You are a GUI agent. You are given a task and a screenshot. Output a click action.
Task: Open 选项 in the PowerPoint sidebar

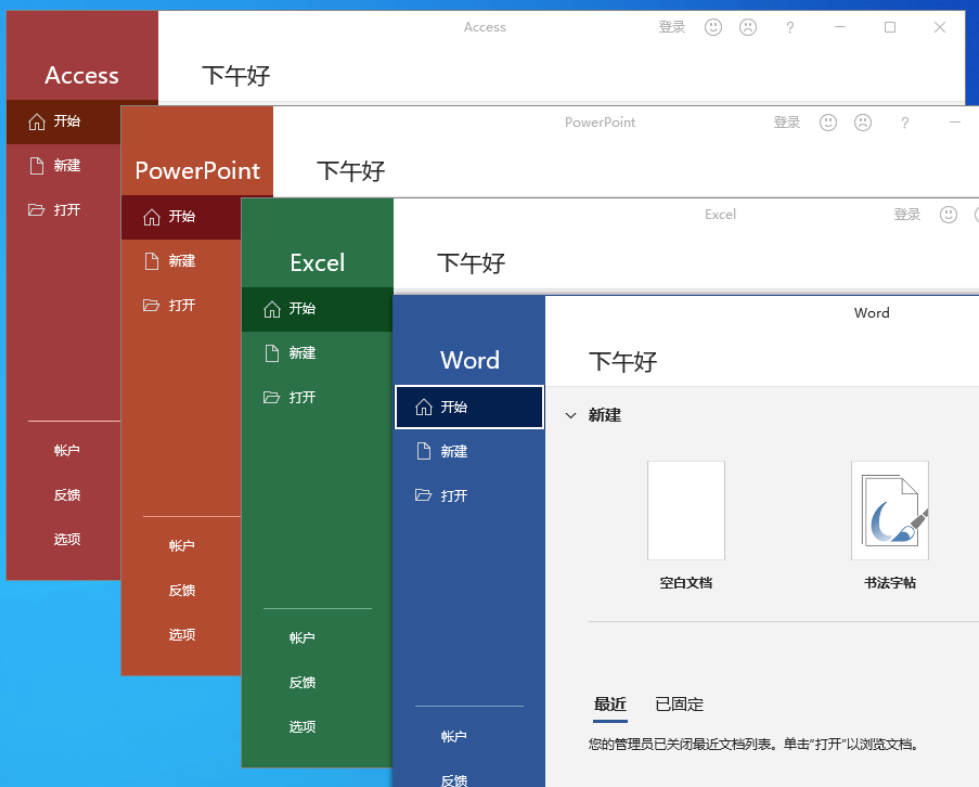click(182, 635)
